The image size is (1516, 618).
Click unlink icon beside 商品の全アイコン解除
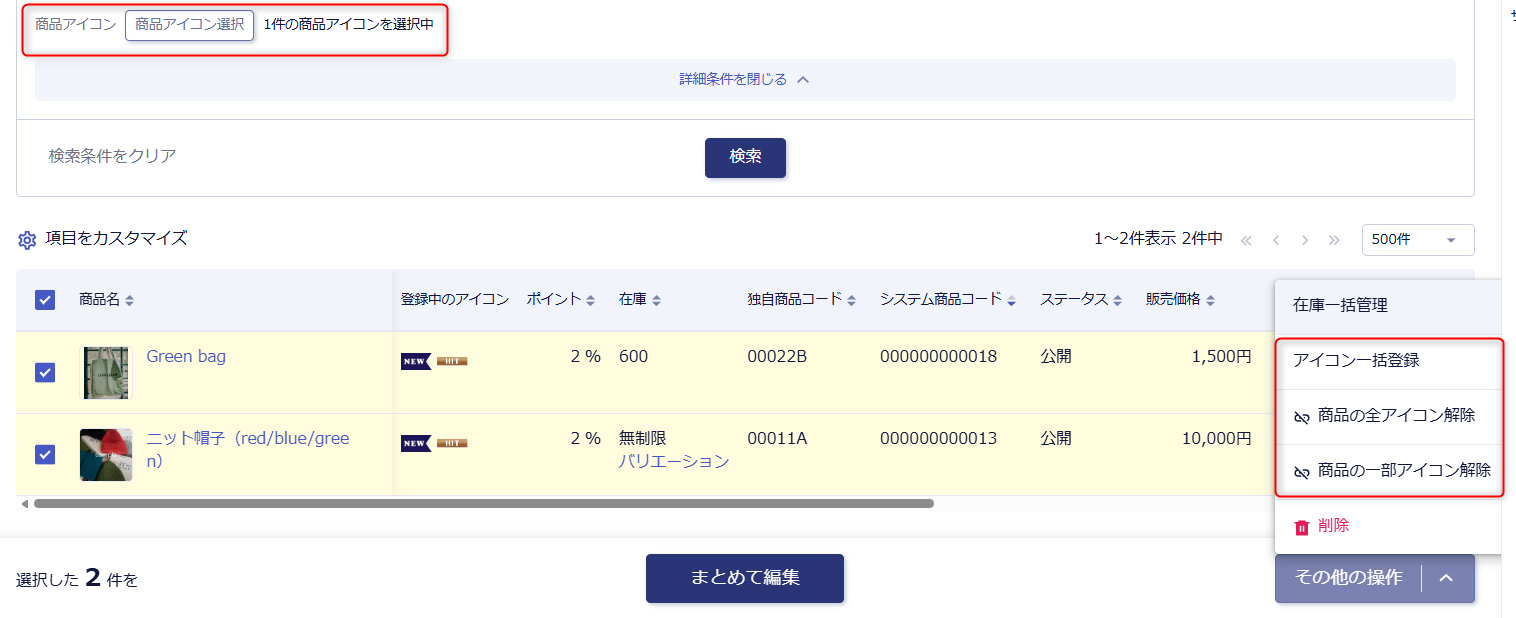click(x=1302, y=417)
